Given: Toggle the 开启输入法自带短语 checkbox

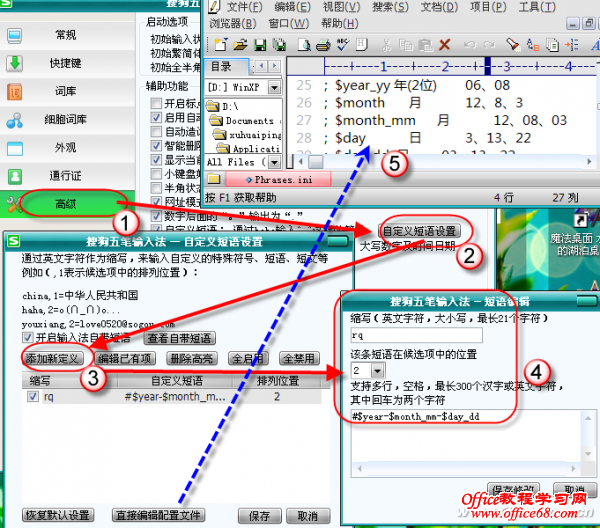Looking at the screenshot, I should tap(28, 338).
